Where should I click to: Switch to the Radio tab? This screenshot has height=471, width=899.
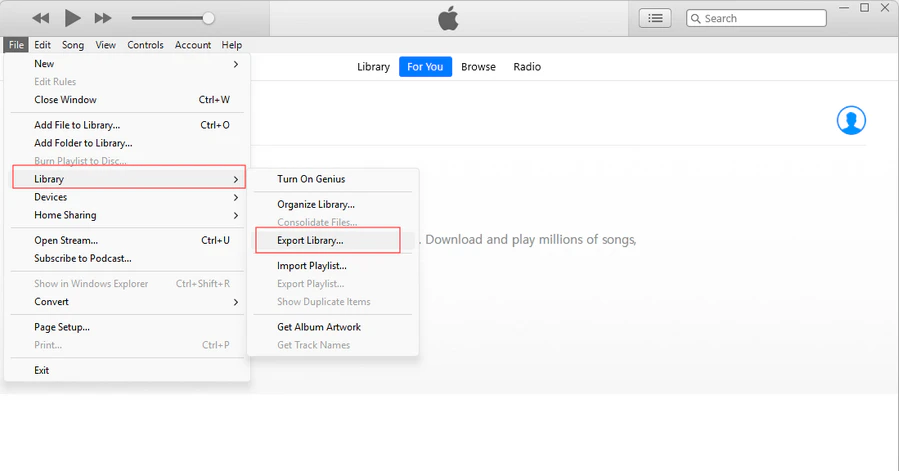527,67
